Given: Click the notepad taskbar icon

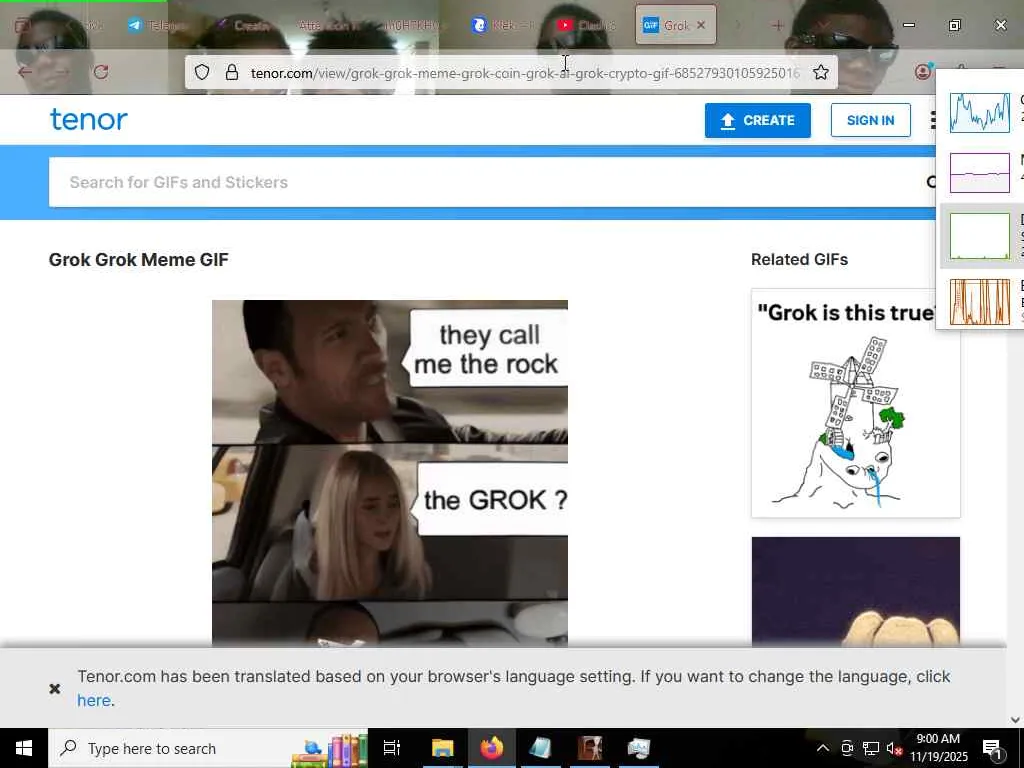Looking at the screenshot, I should [541, 748].
